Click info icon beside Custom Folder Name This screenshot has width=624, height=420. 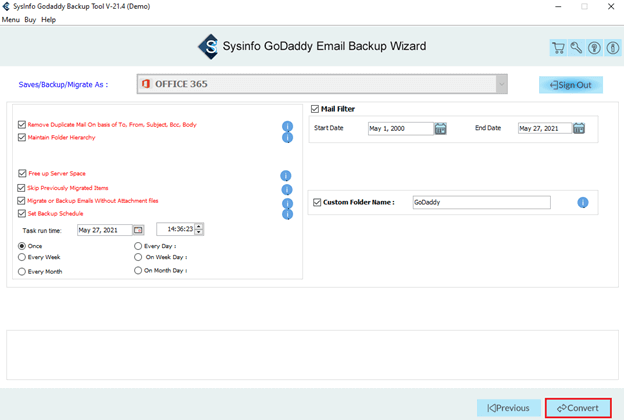click(583, 203)
